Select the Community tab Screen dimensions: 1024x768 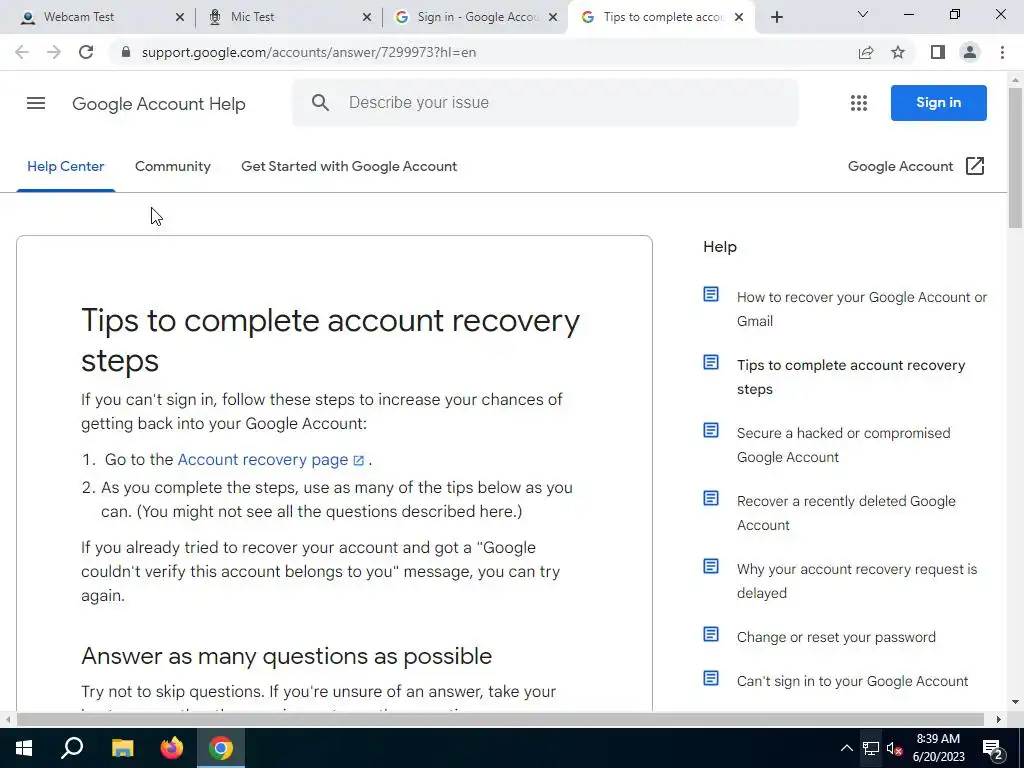coord(173,167)
